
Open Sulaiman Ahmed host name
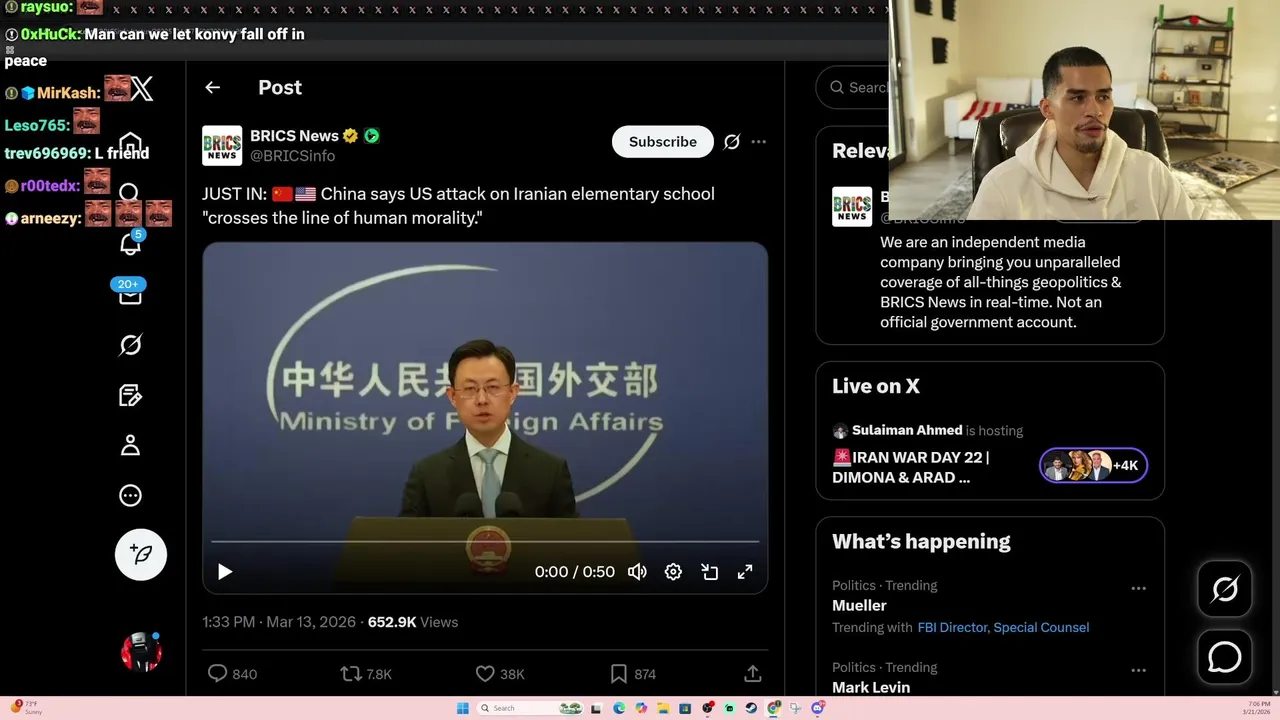(x=907, y=430)
